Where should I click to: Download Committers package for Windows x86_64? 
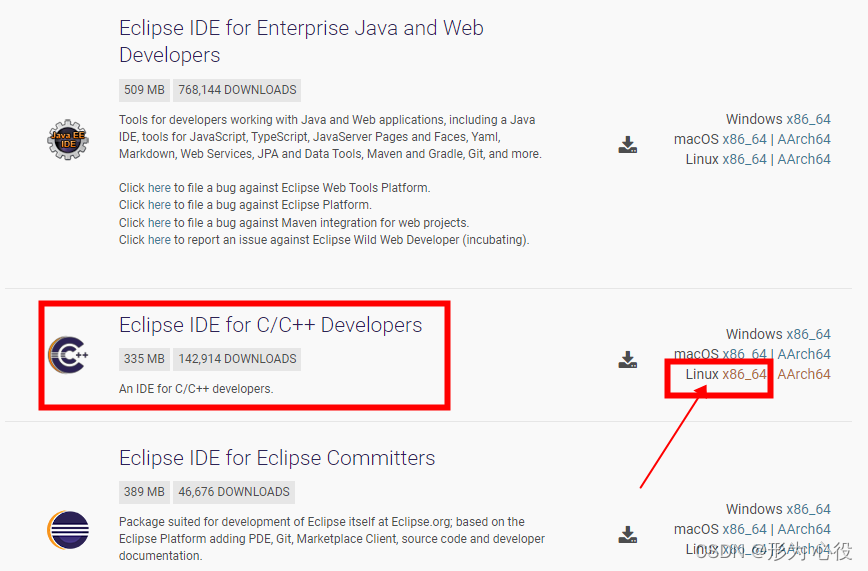808,509
